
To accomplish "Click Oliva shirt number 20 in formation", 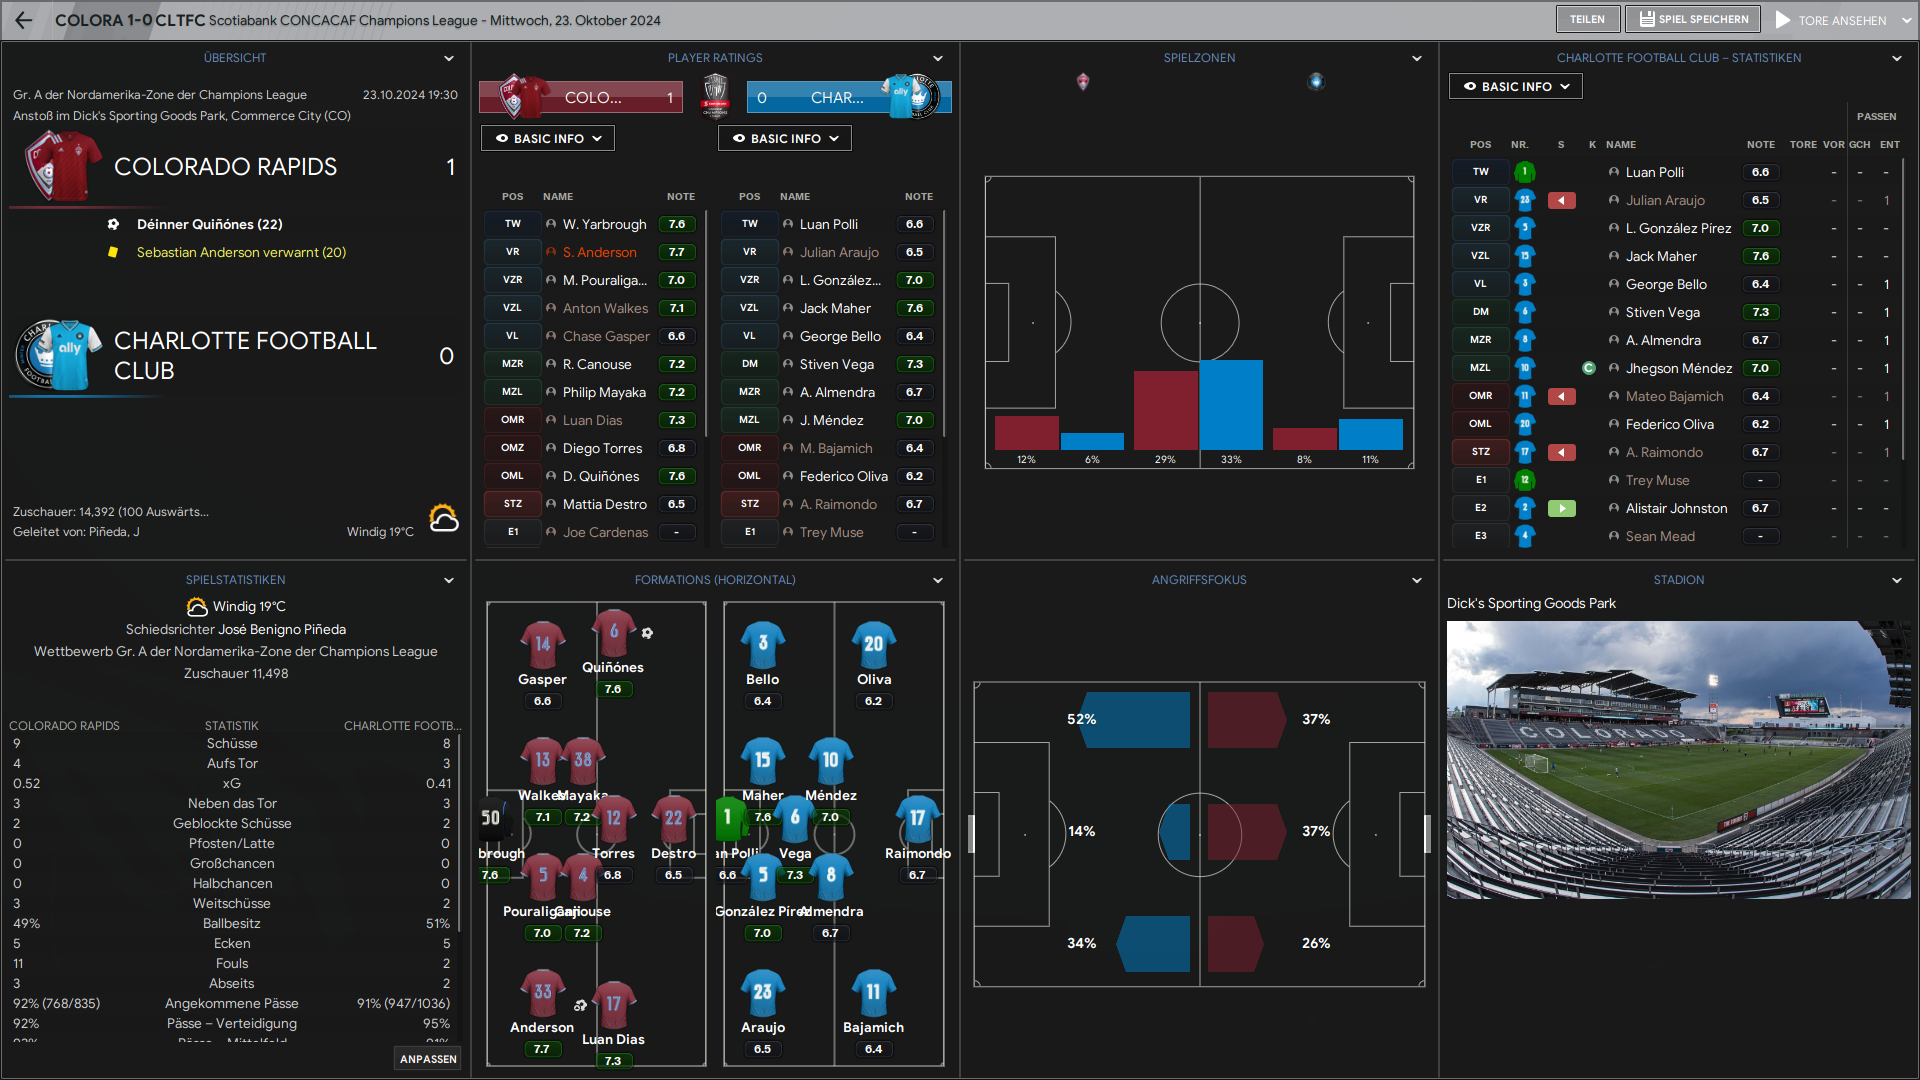I will pyautogui.click(x=874, y=645).
